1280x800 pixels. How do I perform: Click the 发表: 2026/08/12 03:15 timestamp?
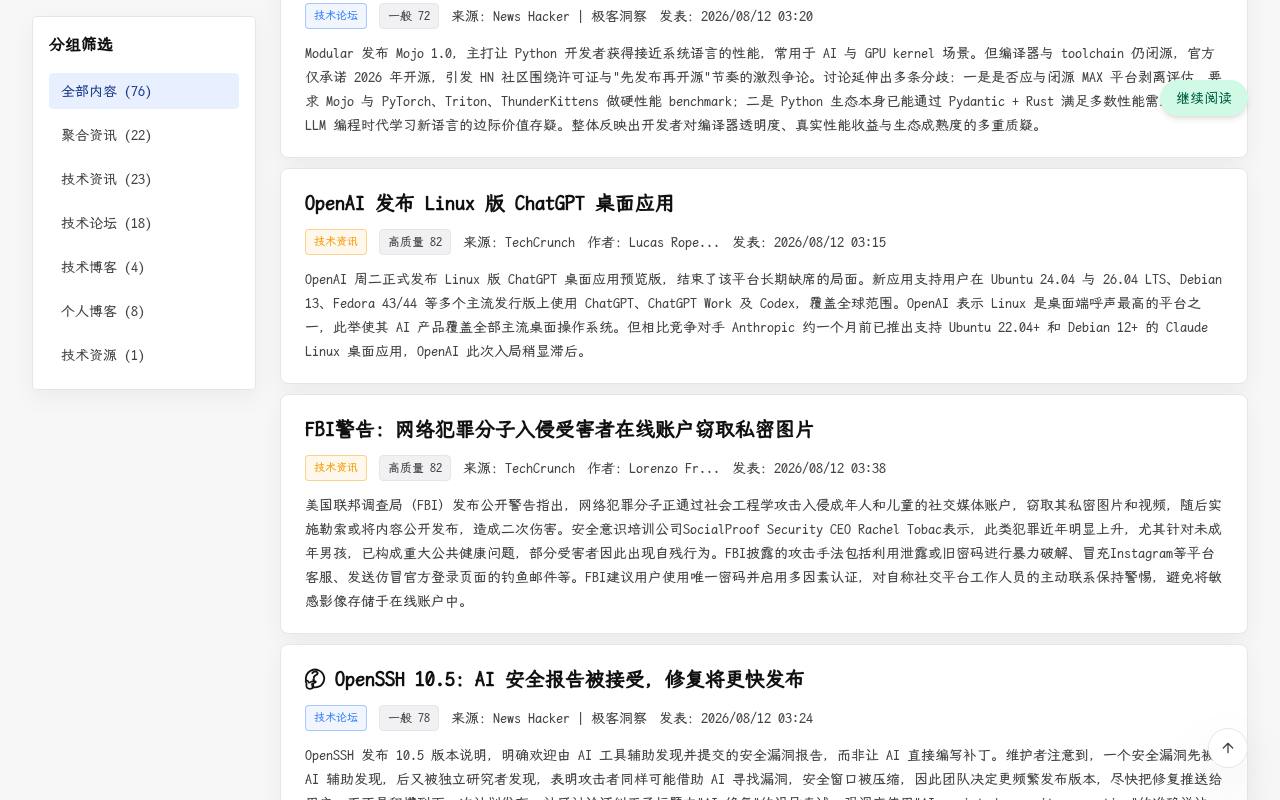point(809,242)
